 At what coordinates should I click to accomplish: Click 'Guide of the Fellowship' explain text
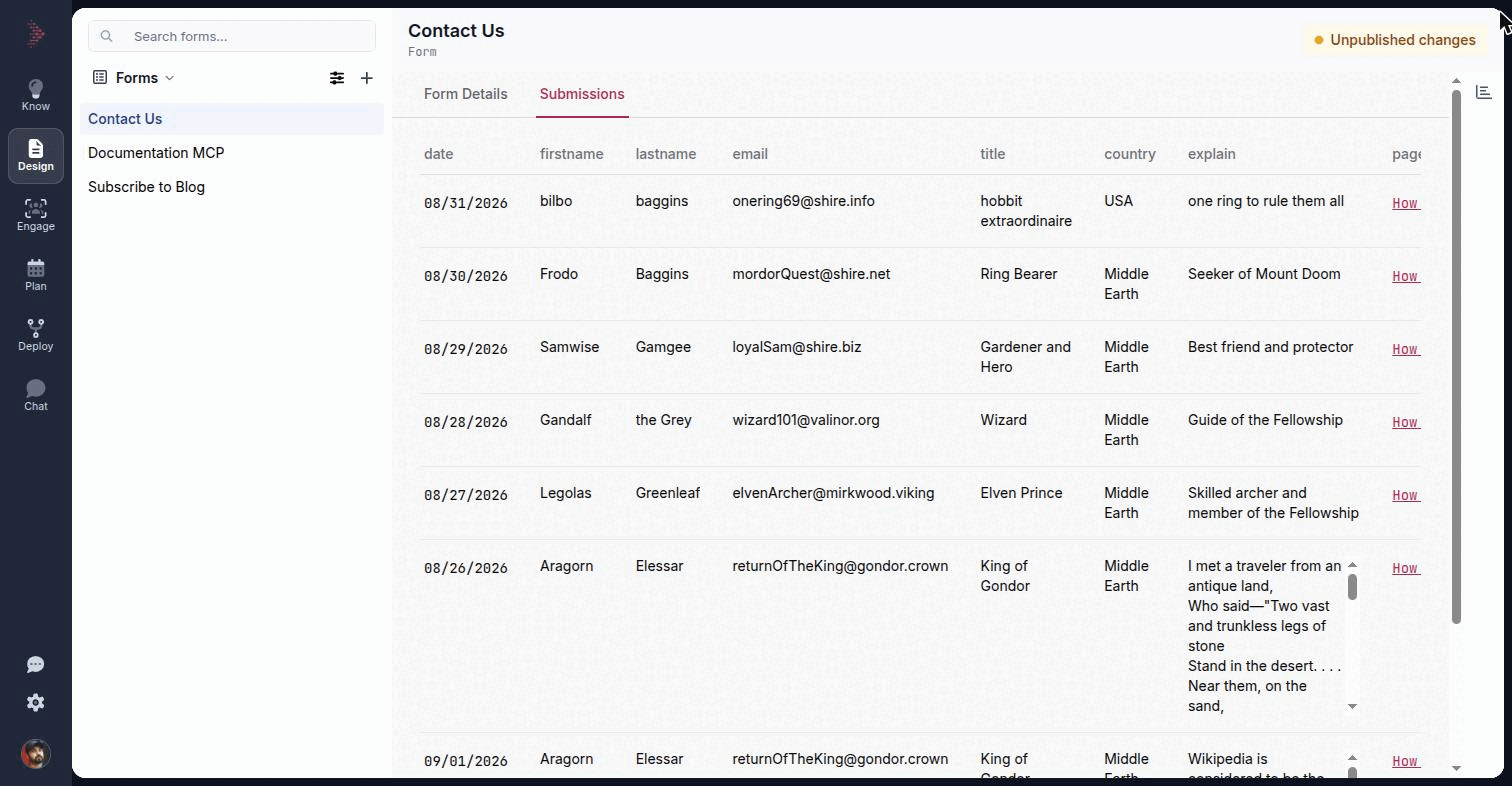click(1265, 420)
